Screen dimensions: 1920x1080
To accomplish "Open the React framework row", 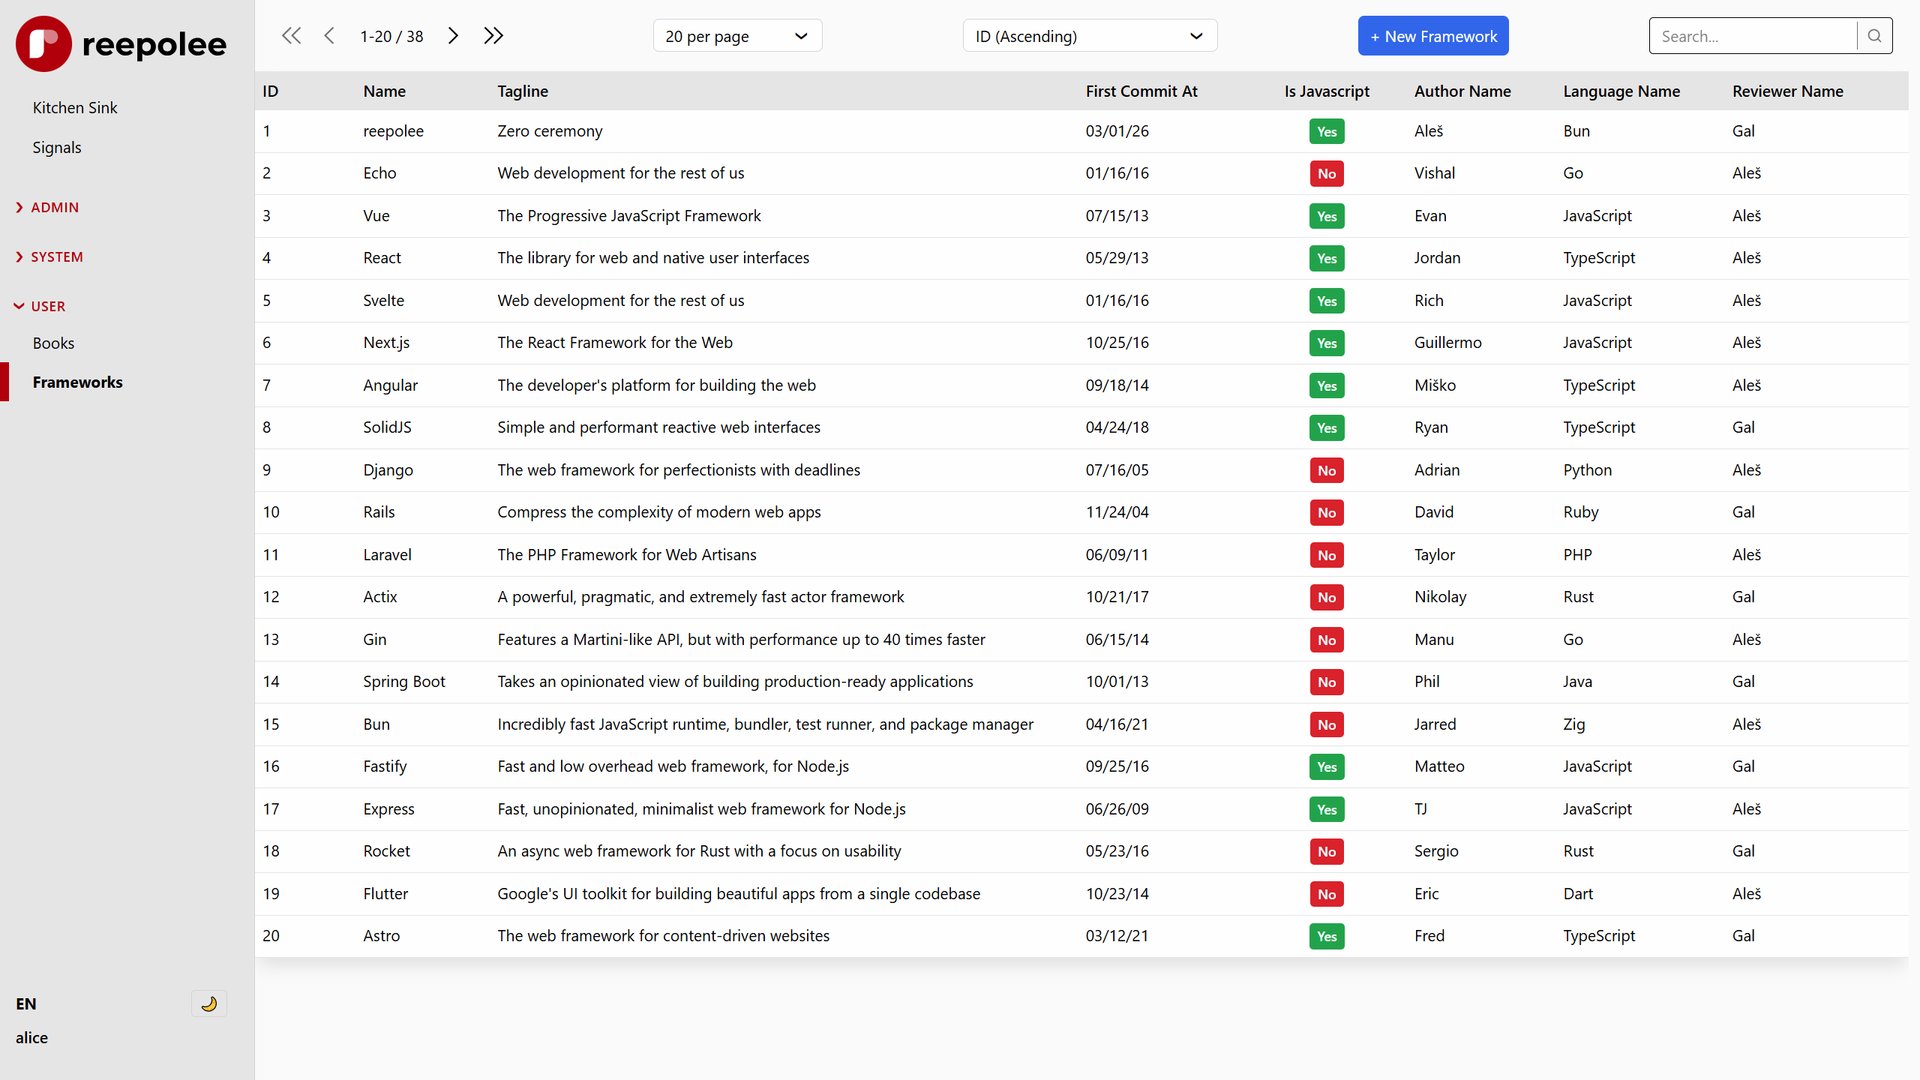I will 1081,258.
